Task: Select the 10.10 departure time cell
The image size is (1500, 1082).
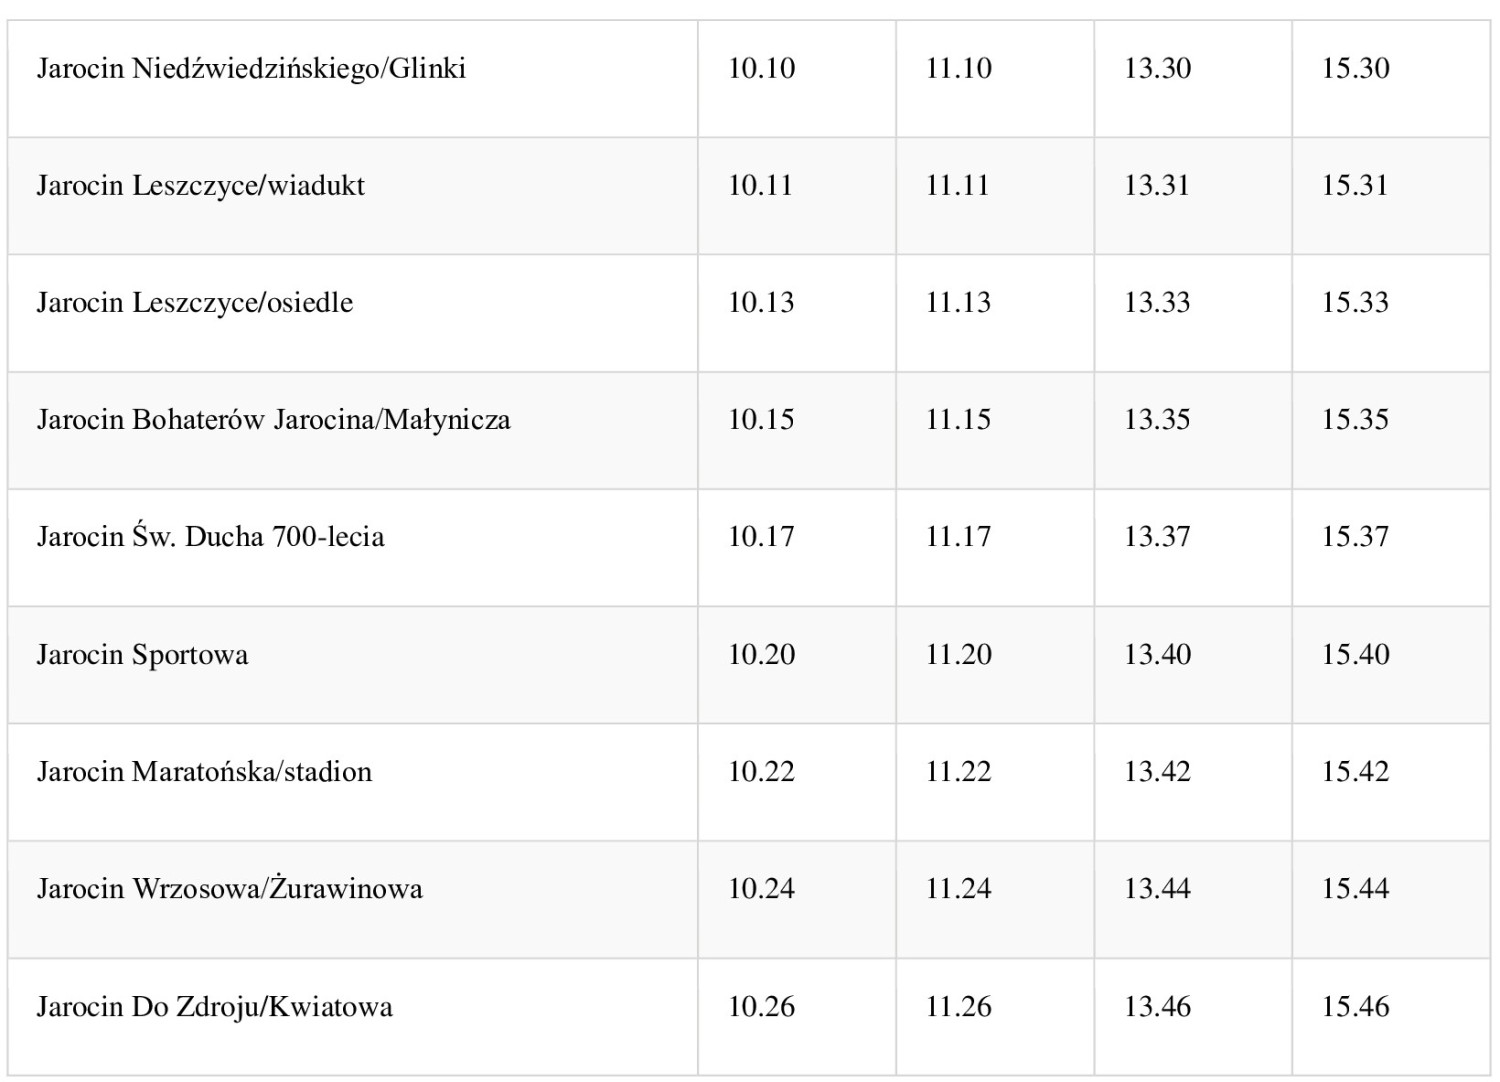Action: point(761,68)
